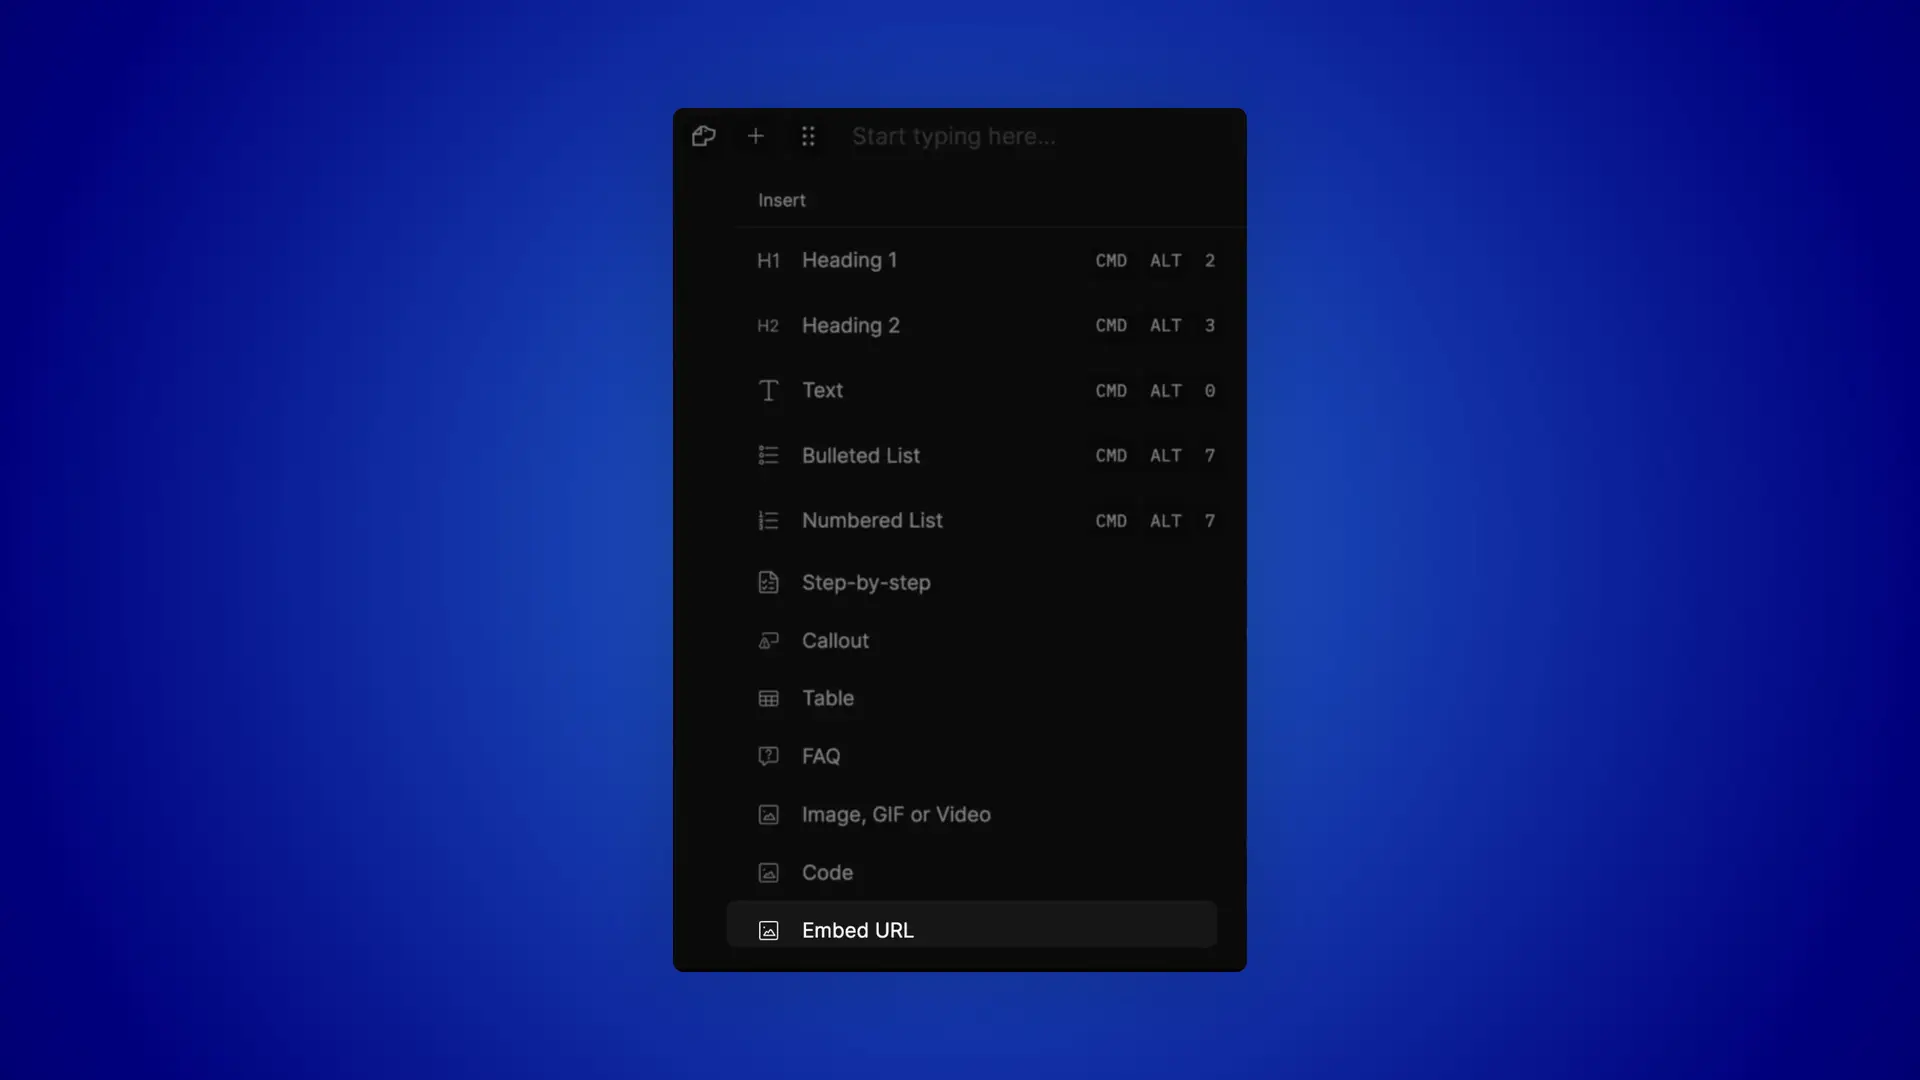Click the Numbered List icon

pyautogui.click(x=767, y=520)
